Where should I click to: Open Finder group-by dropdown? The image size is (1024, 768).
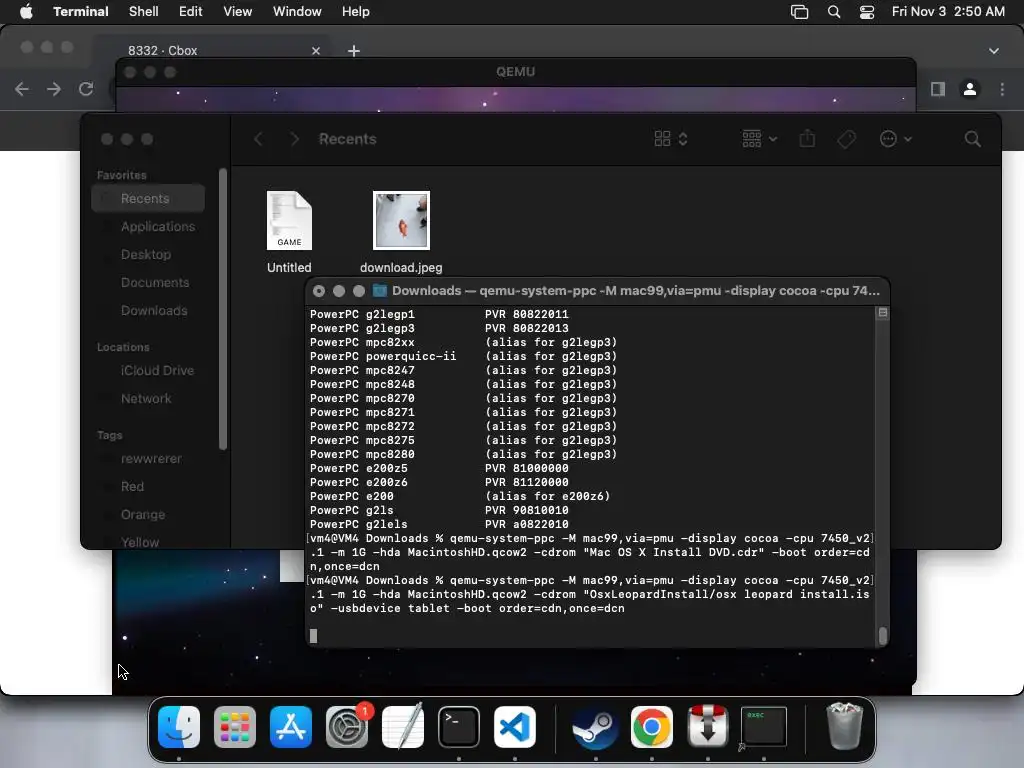click(760, 138)
